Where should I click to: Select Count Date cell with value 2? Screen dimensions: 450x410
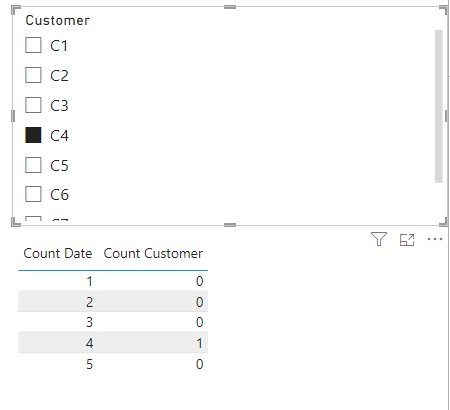pos(58,302)
